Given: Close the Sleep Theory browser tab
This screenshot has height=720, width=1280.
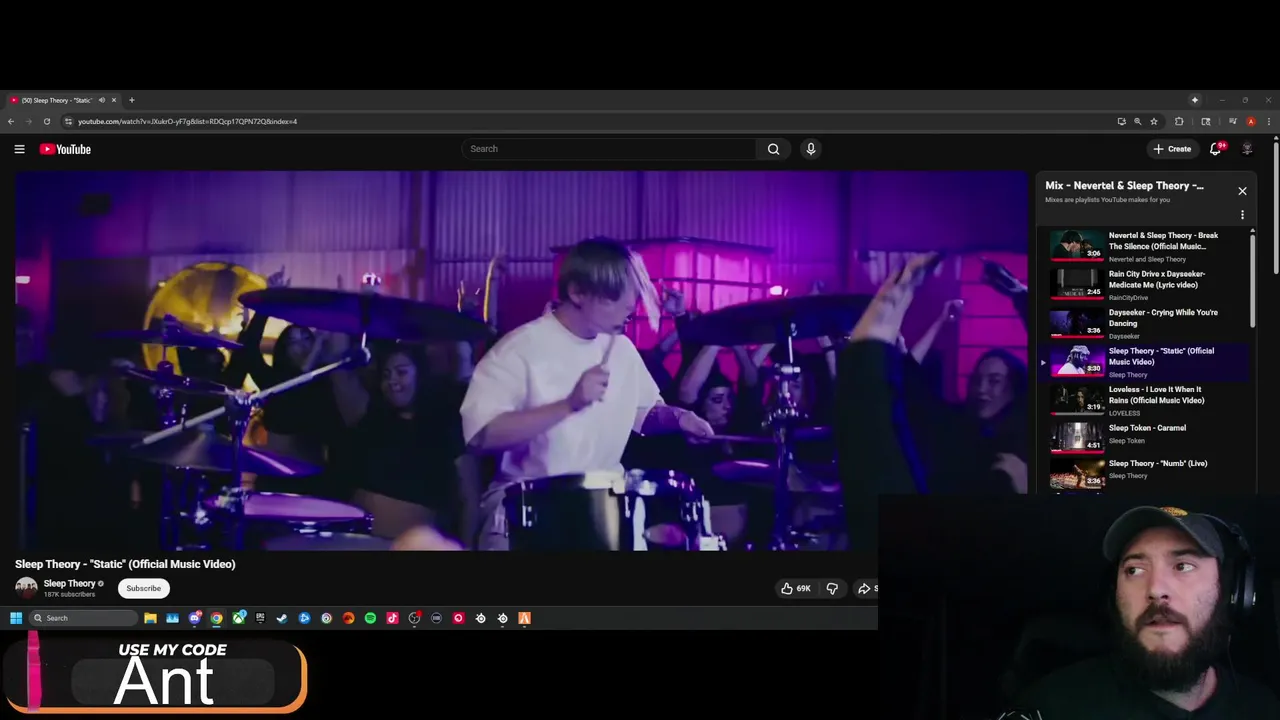Looking at the screenshot, I should point(114,100).
